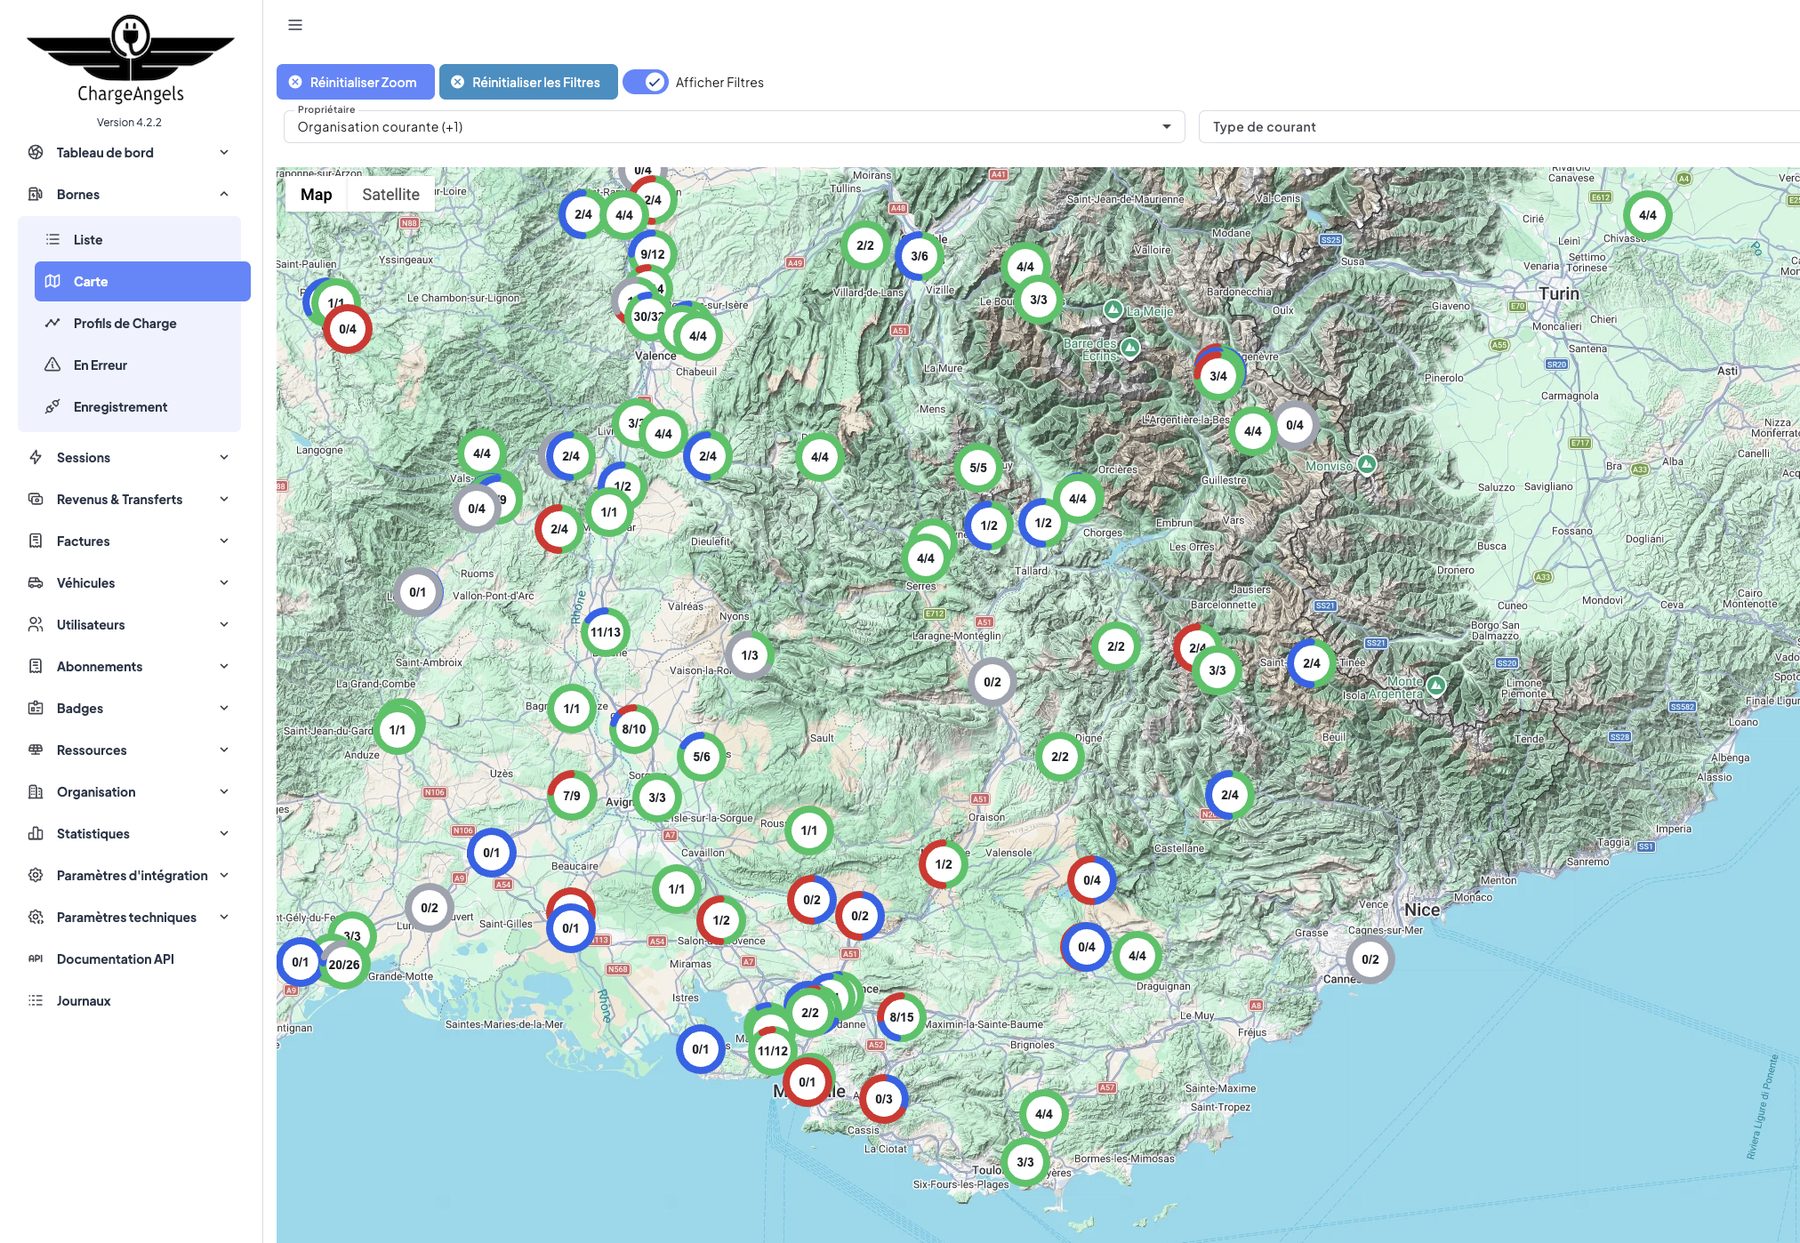Click the ChargeAngels logo
Image resolution: width=1800 pixels, height=1243 pixels.
130,60
